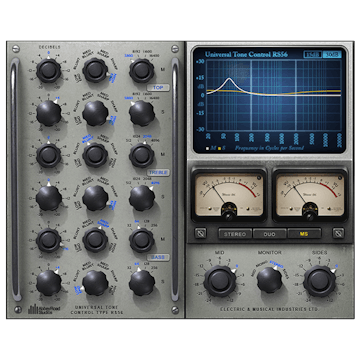Click the 'DECIBELS' heading above gain knobs
Viewport: 360px width, 360px height.
coord(49,47)
